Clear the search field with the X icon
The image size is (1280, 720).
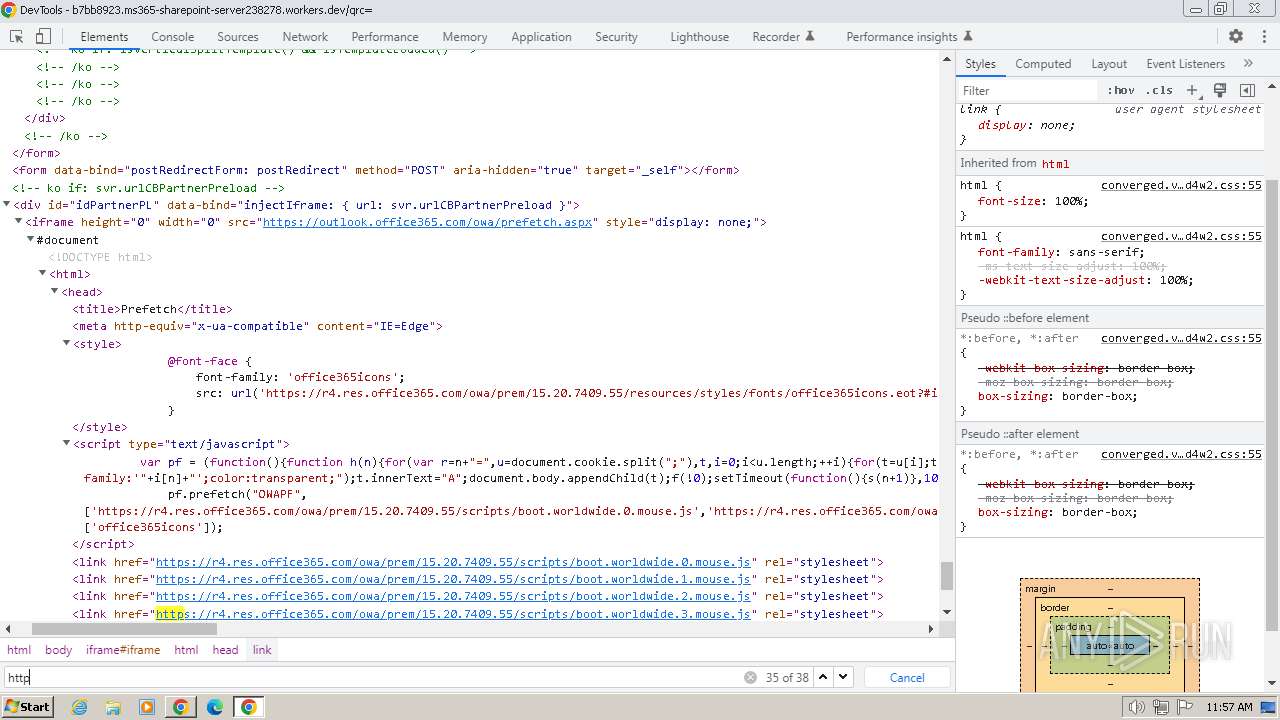click(x=750, y=677)
